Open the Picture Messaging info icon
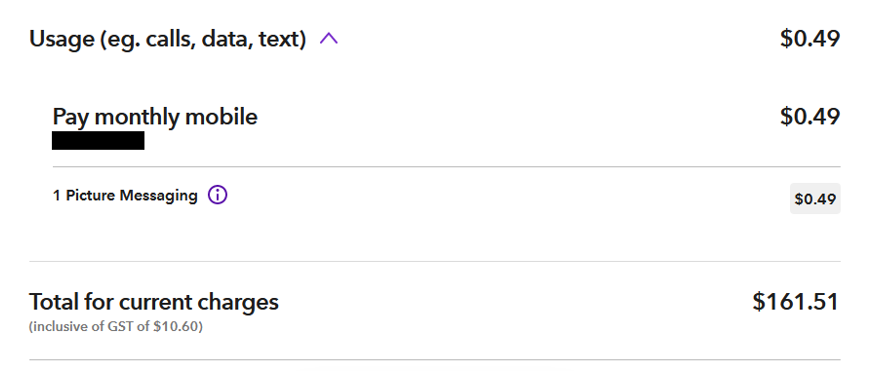Viewport: 876px width, 371px height. (x=217, y=195)
